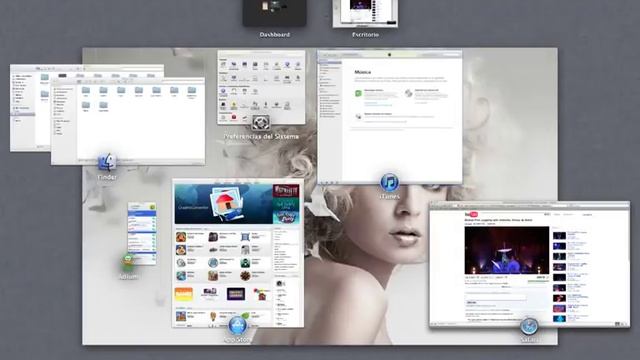Select the iTunes music note icon
Screen dimensions: 640x360
pos(389,182)
